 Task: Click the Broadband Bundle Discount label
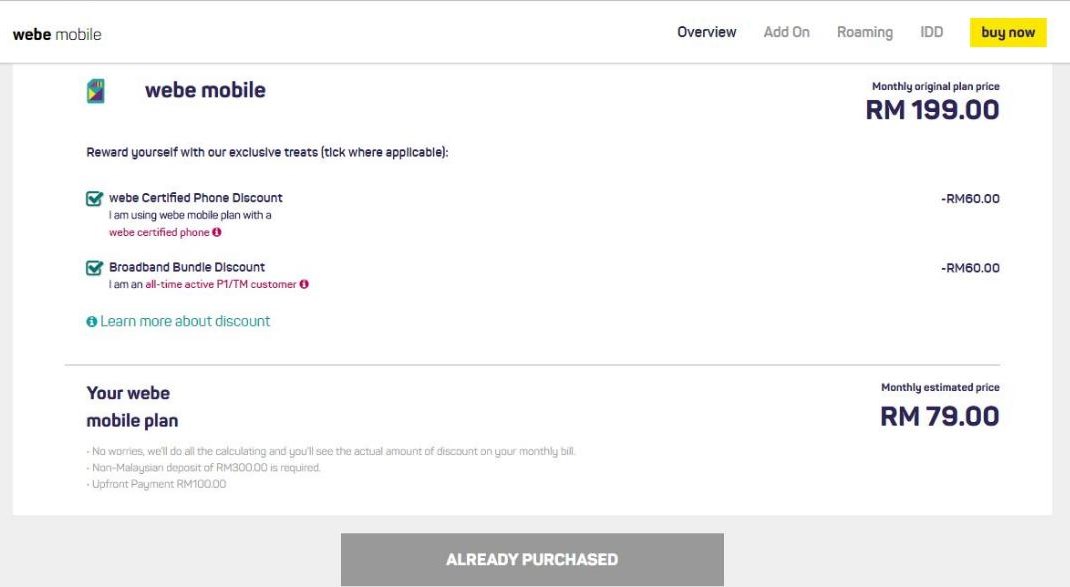coord(187,267)
